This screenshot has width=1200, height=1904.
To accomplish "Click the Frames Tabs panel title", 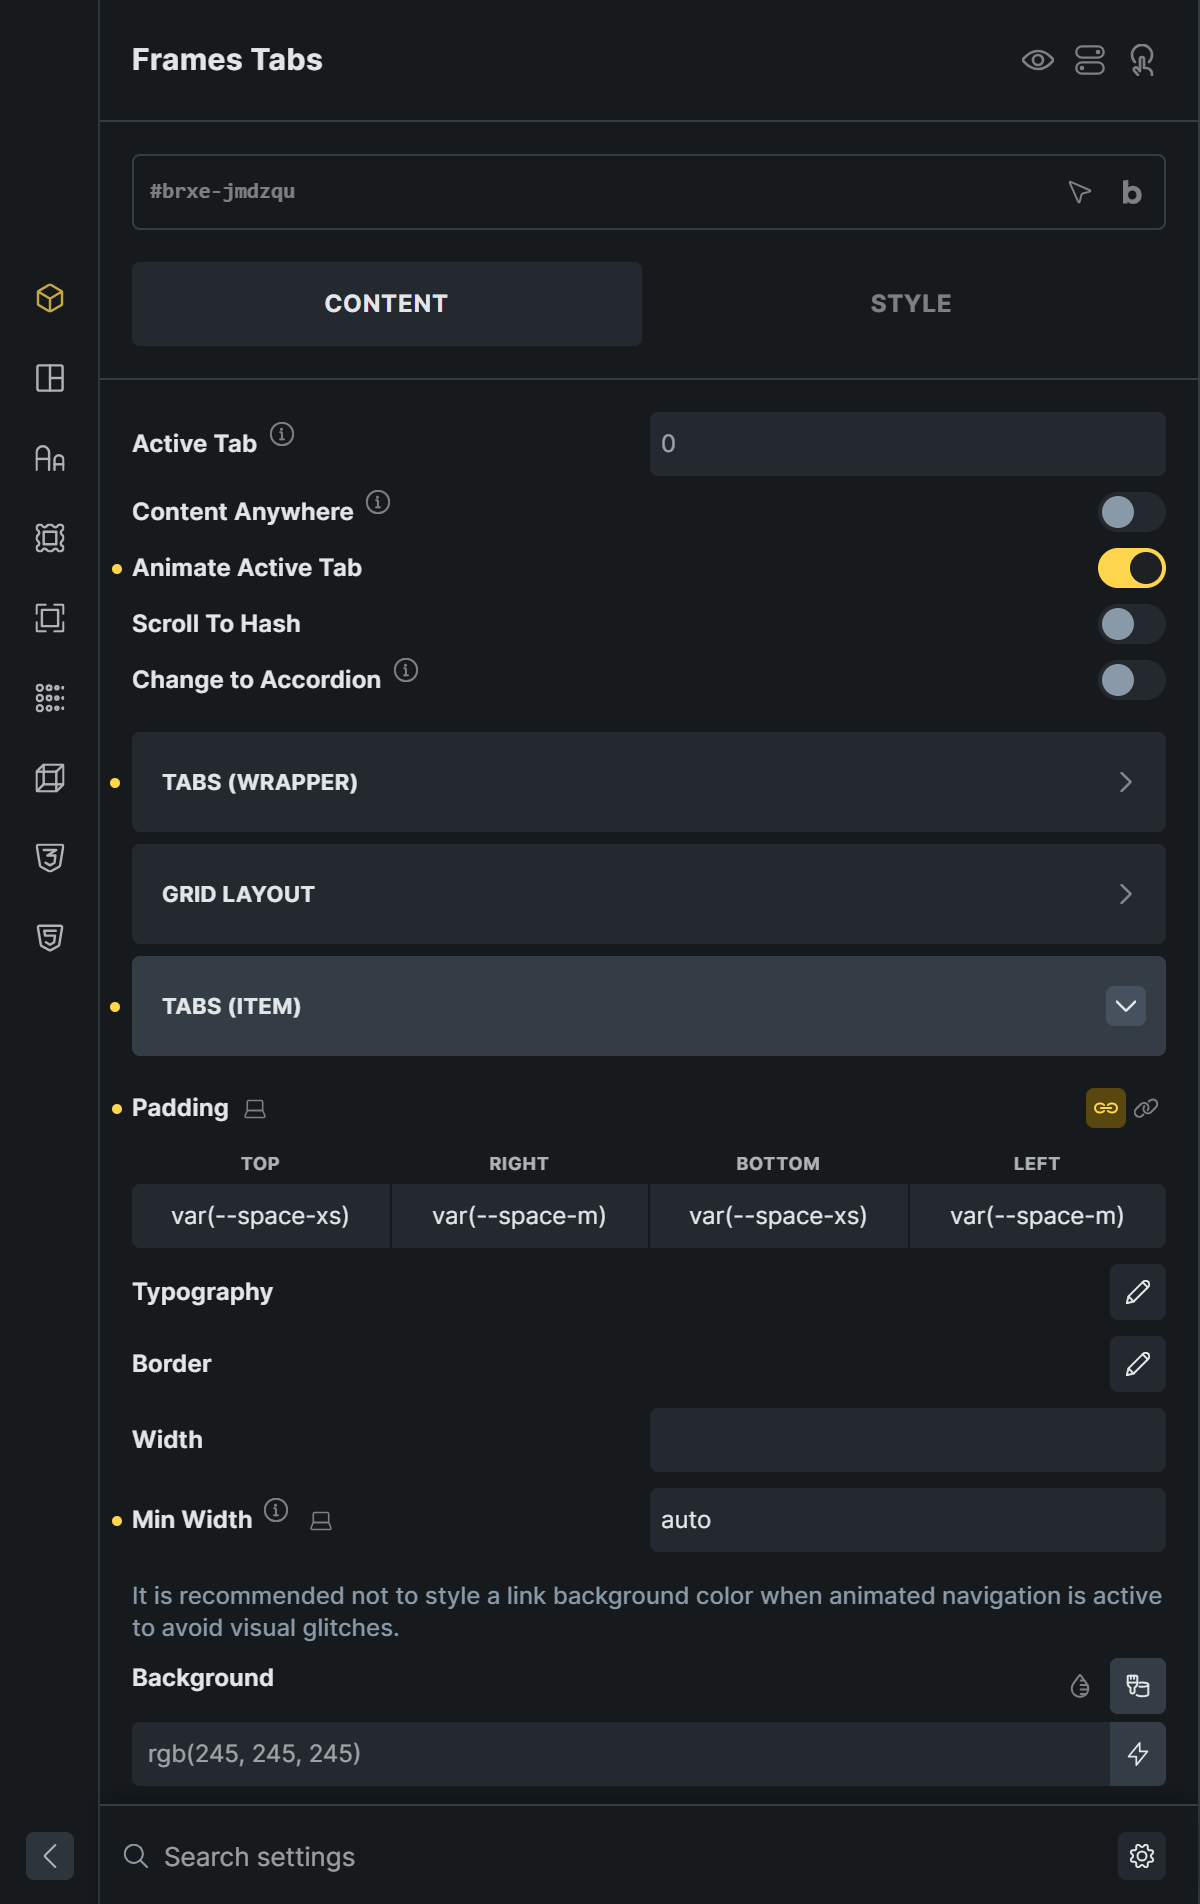I will (227, 60).
